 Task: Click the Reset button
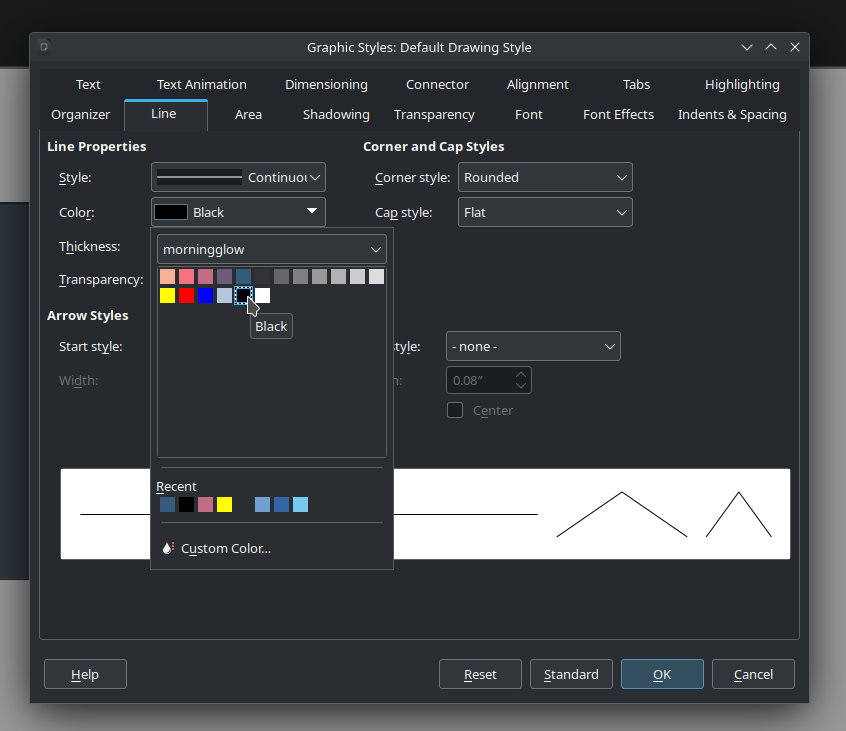point(480,675)
